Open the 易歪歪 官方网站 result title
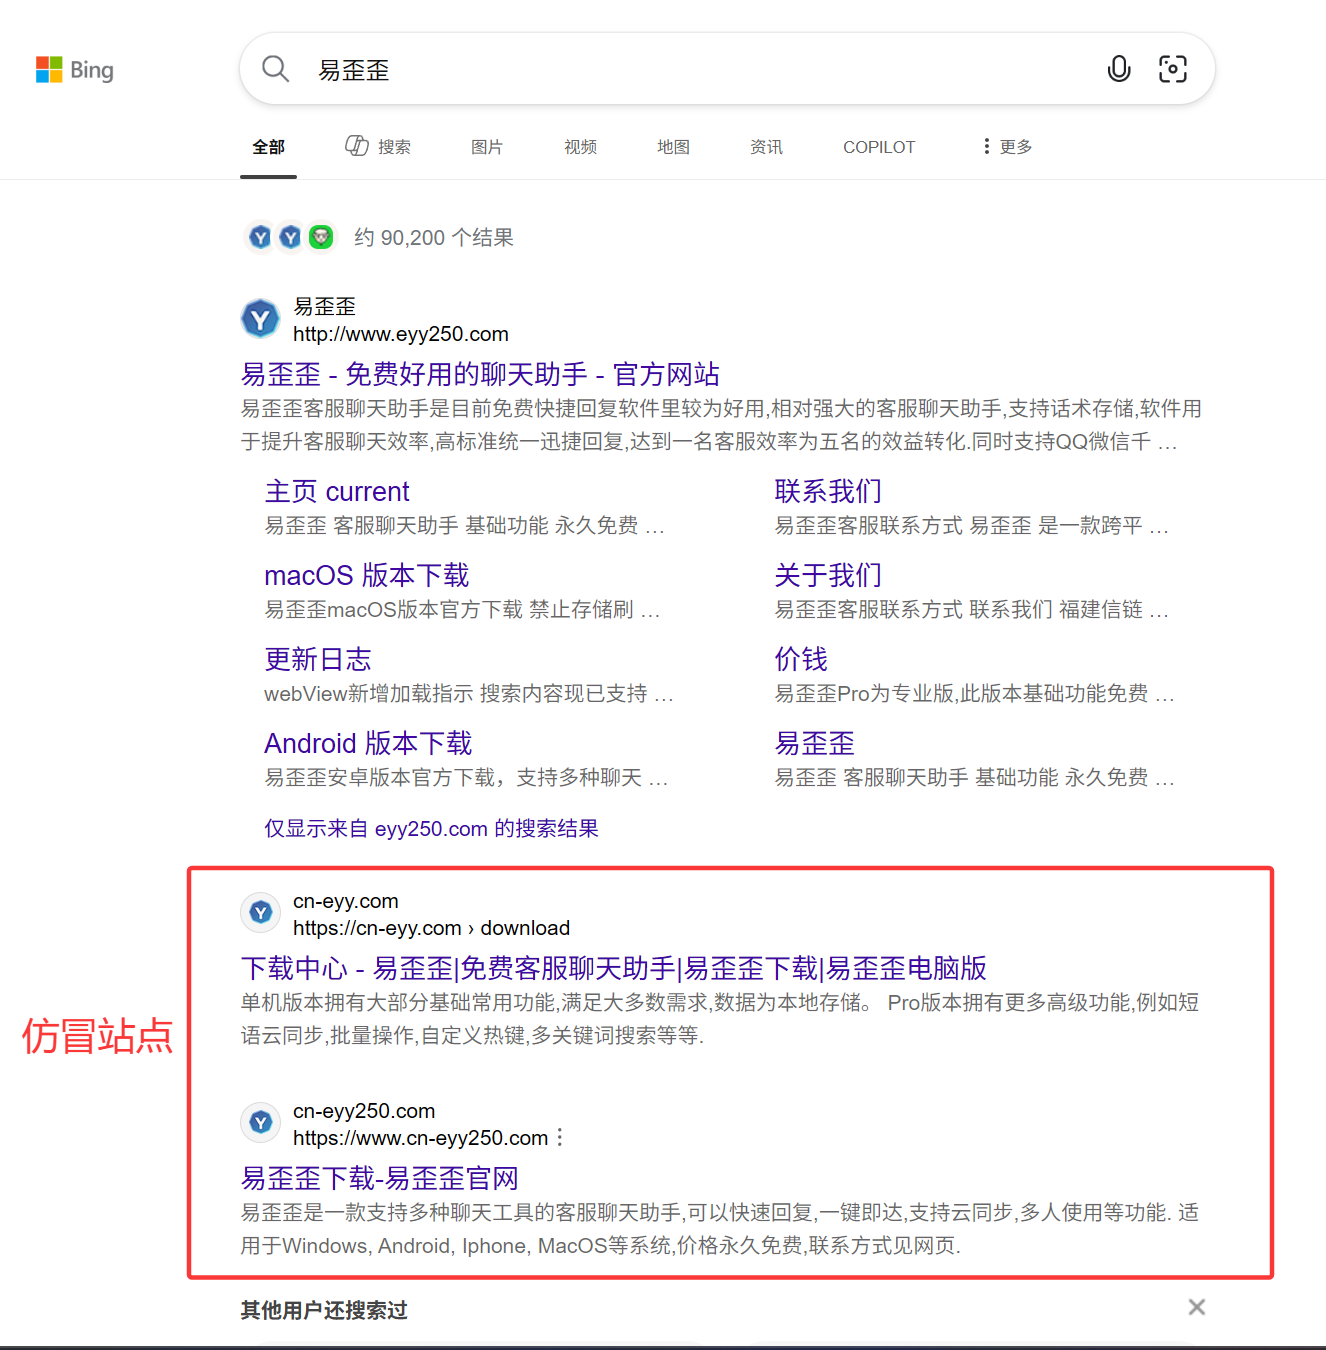The image size is (1326, 1350). 480,374
